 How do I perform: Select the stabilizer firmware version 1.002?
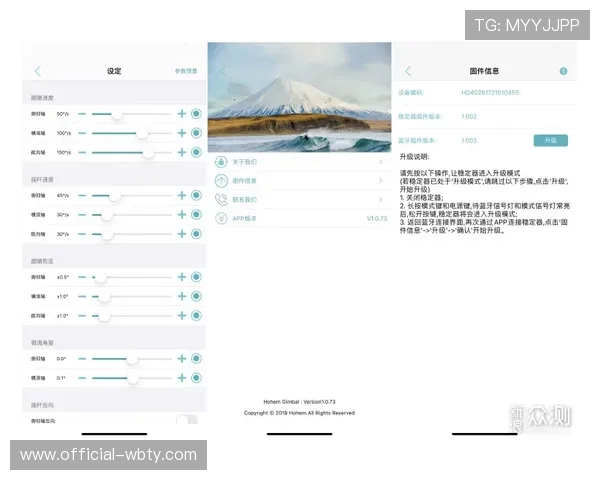click(x=469, y=116)
